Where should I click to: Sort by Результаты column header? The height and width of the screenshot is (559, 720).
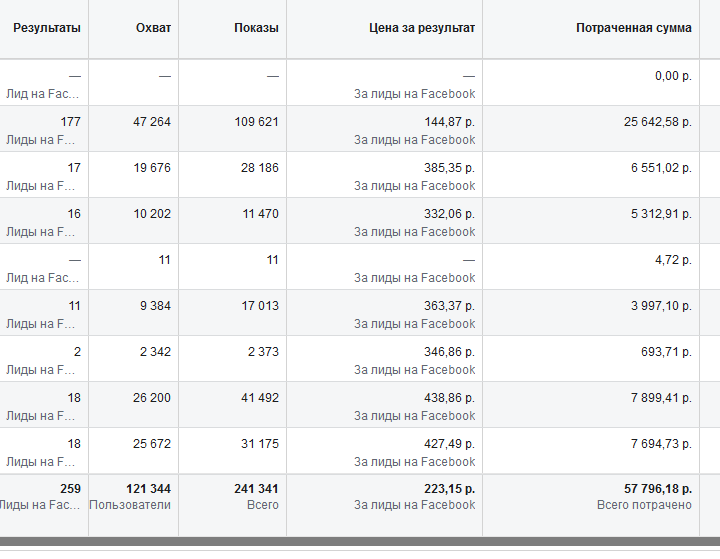(47, 28)
